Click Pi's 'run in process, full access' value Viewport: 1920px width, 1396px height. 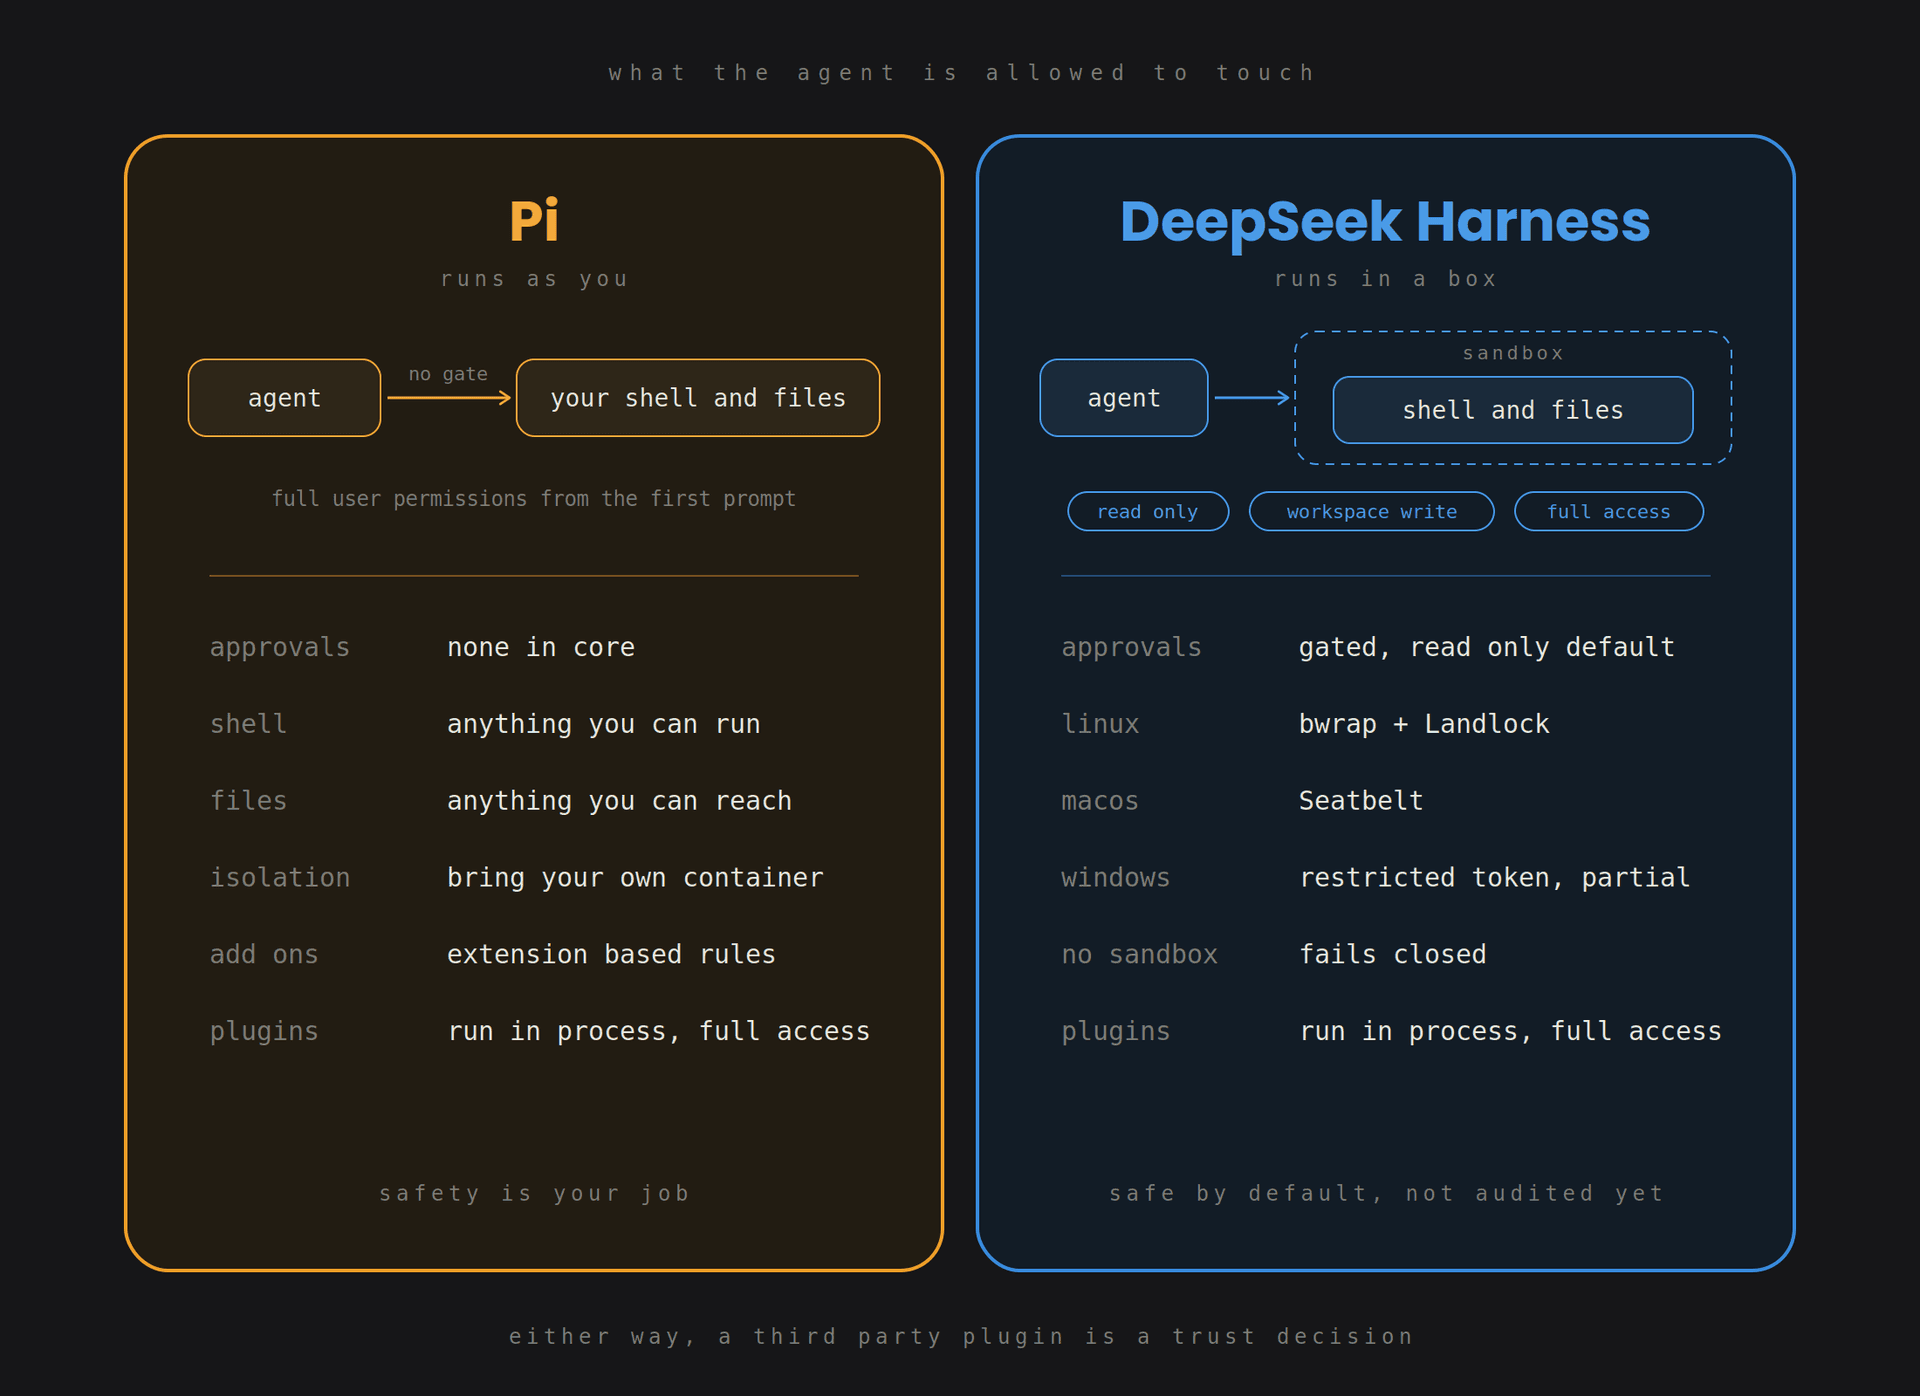659,1031
